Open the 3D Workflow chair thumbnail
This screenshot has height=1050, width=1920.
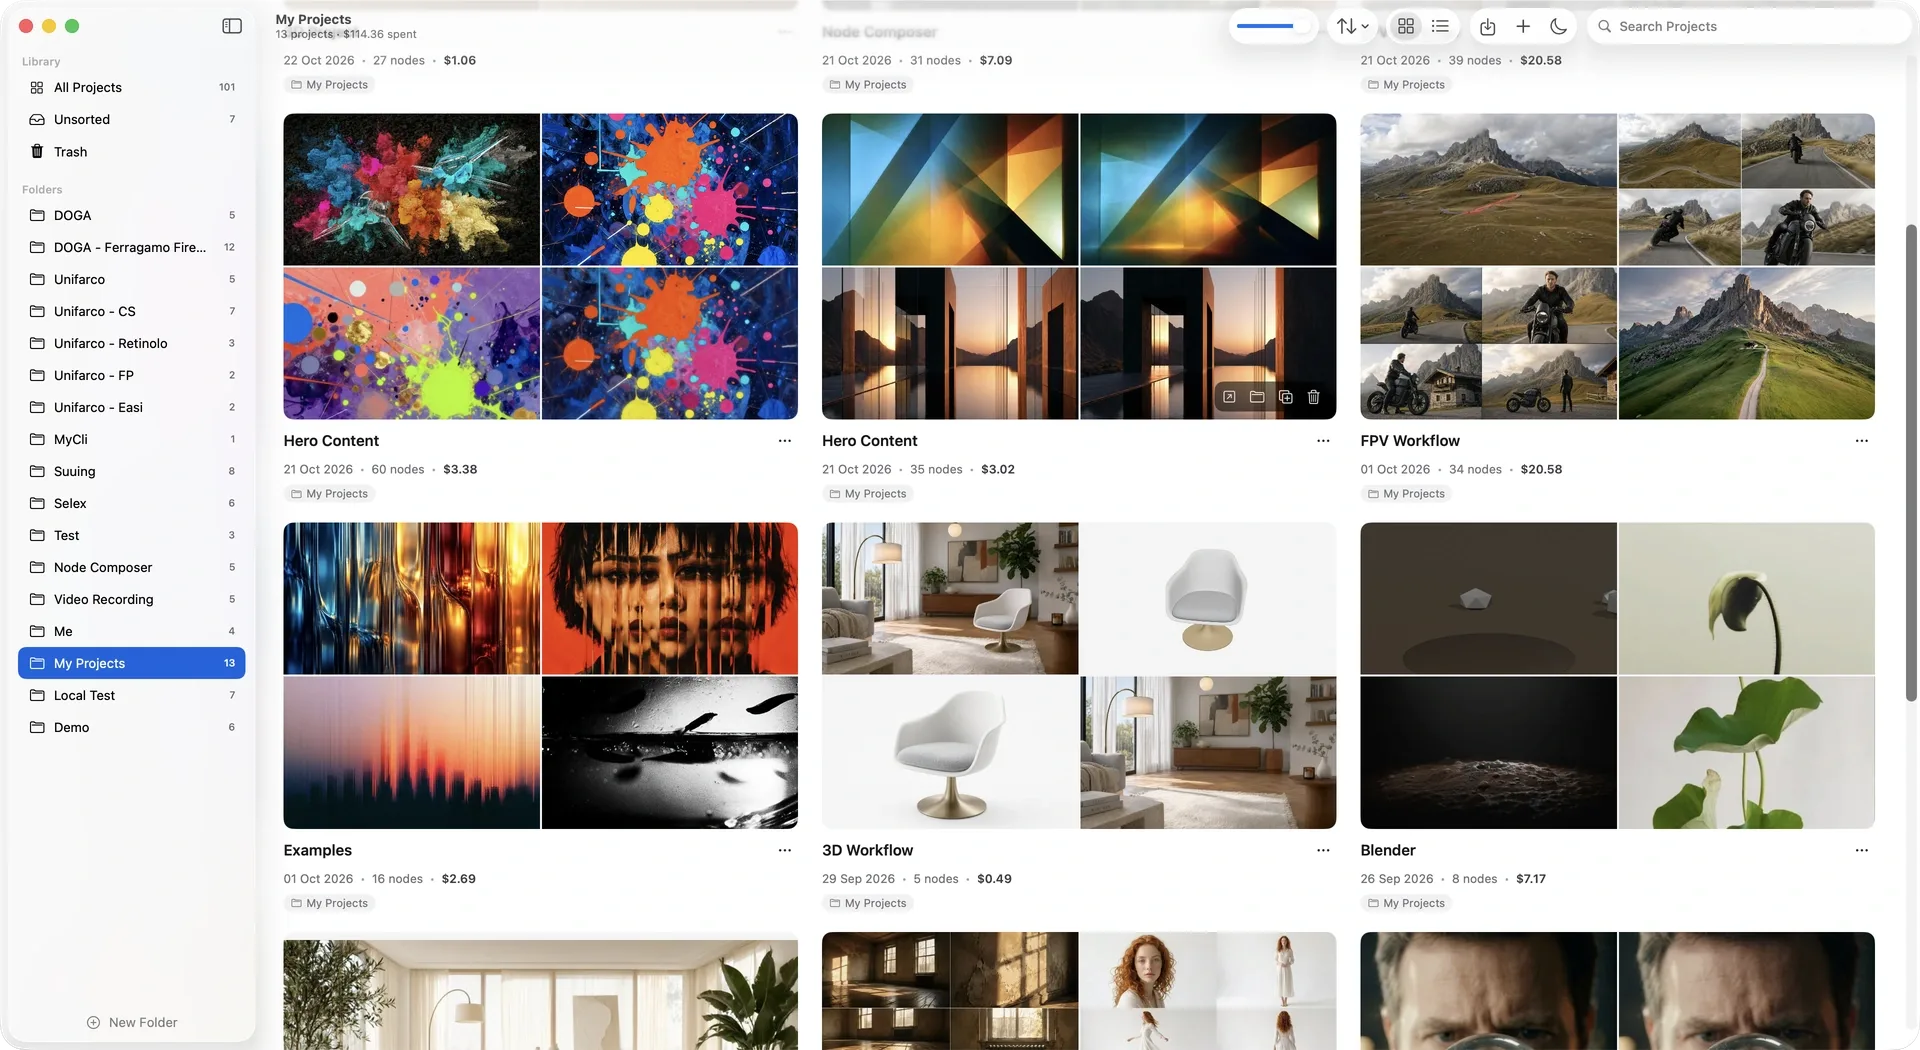(x=1079, y=676)
